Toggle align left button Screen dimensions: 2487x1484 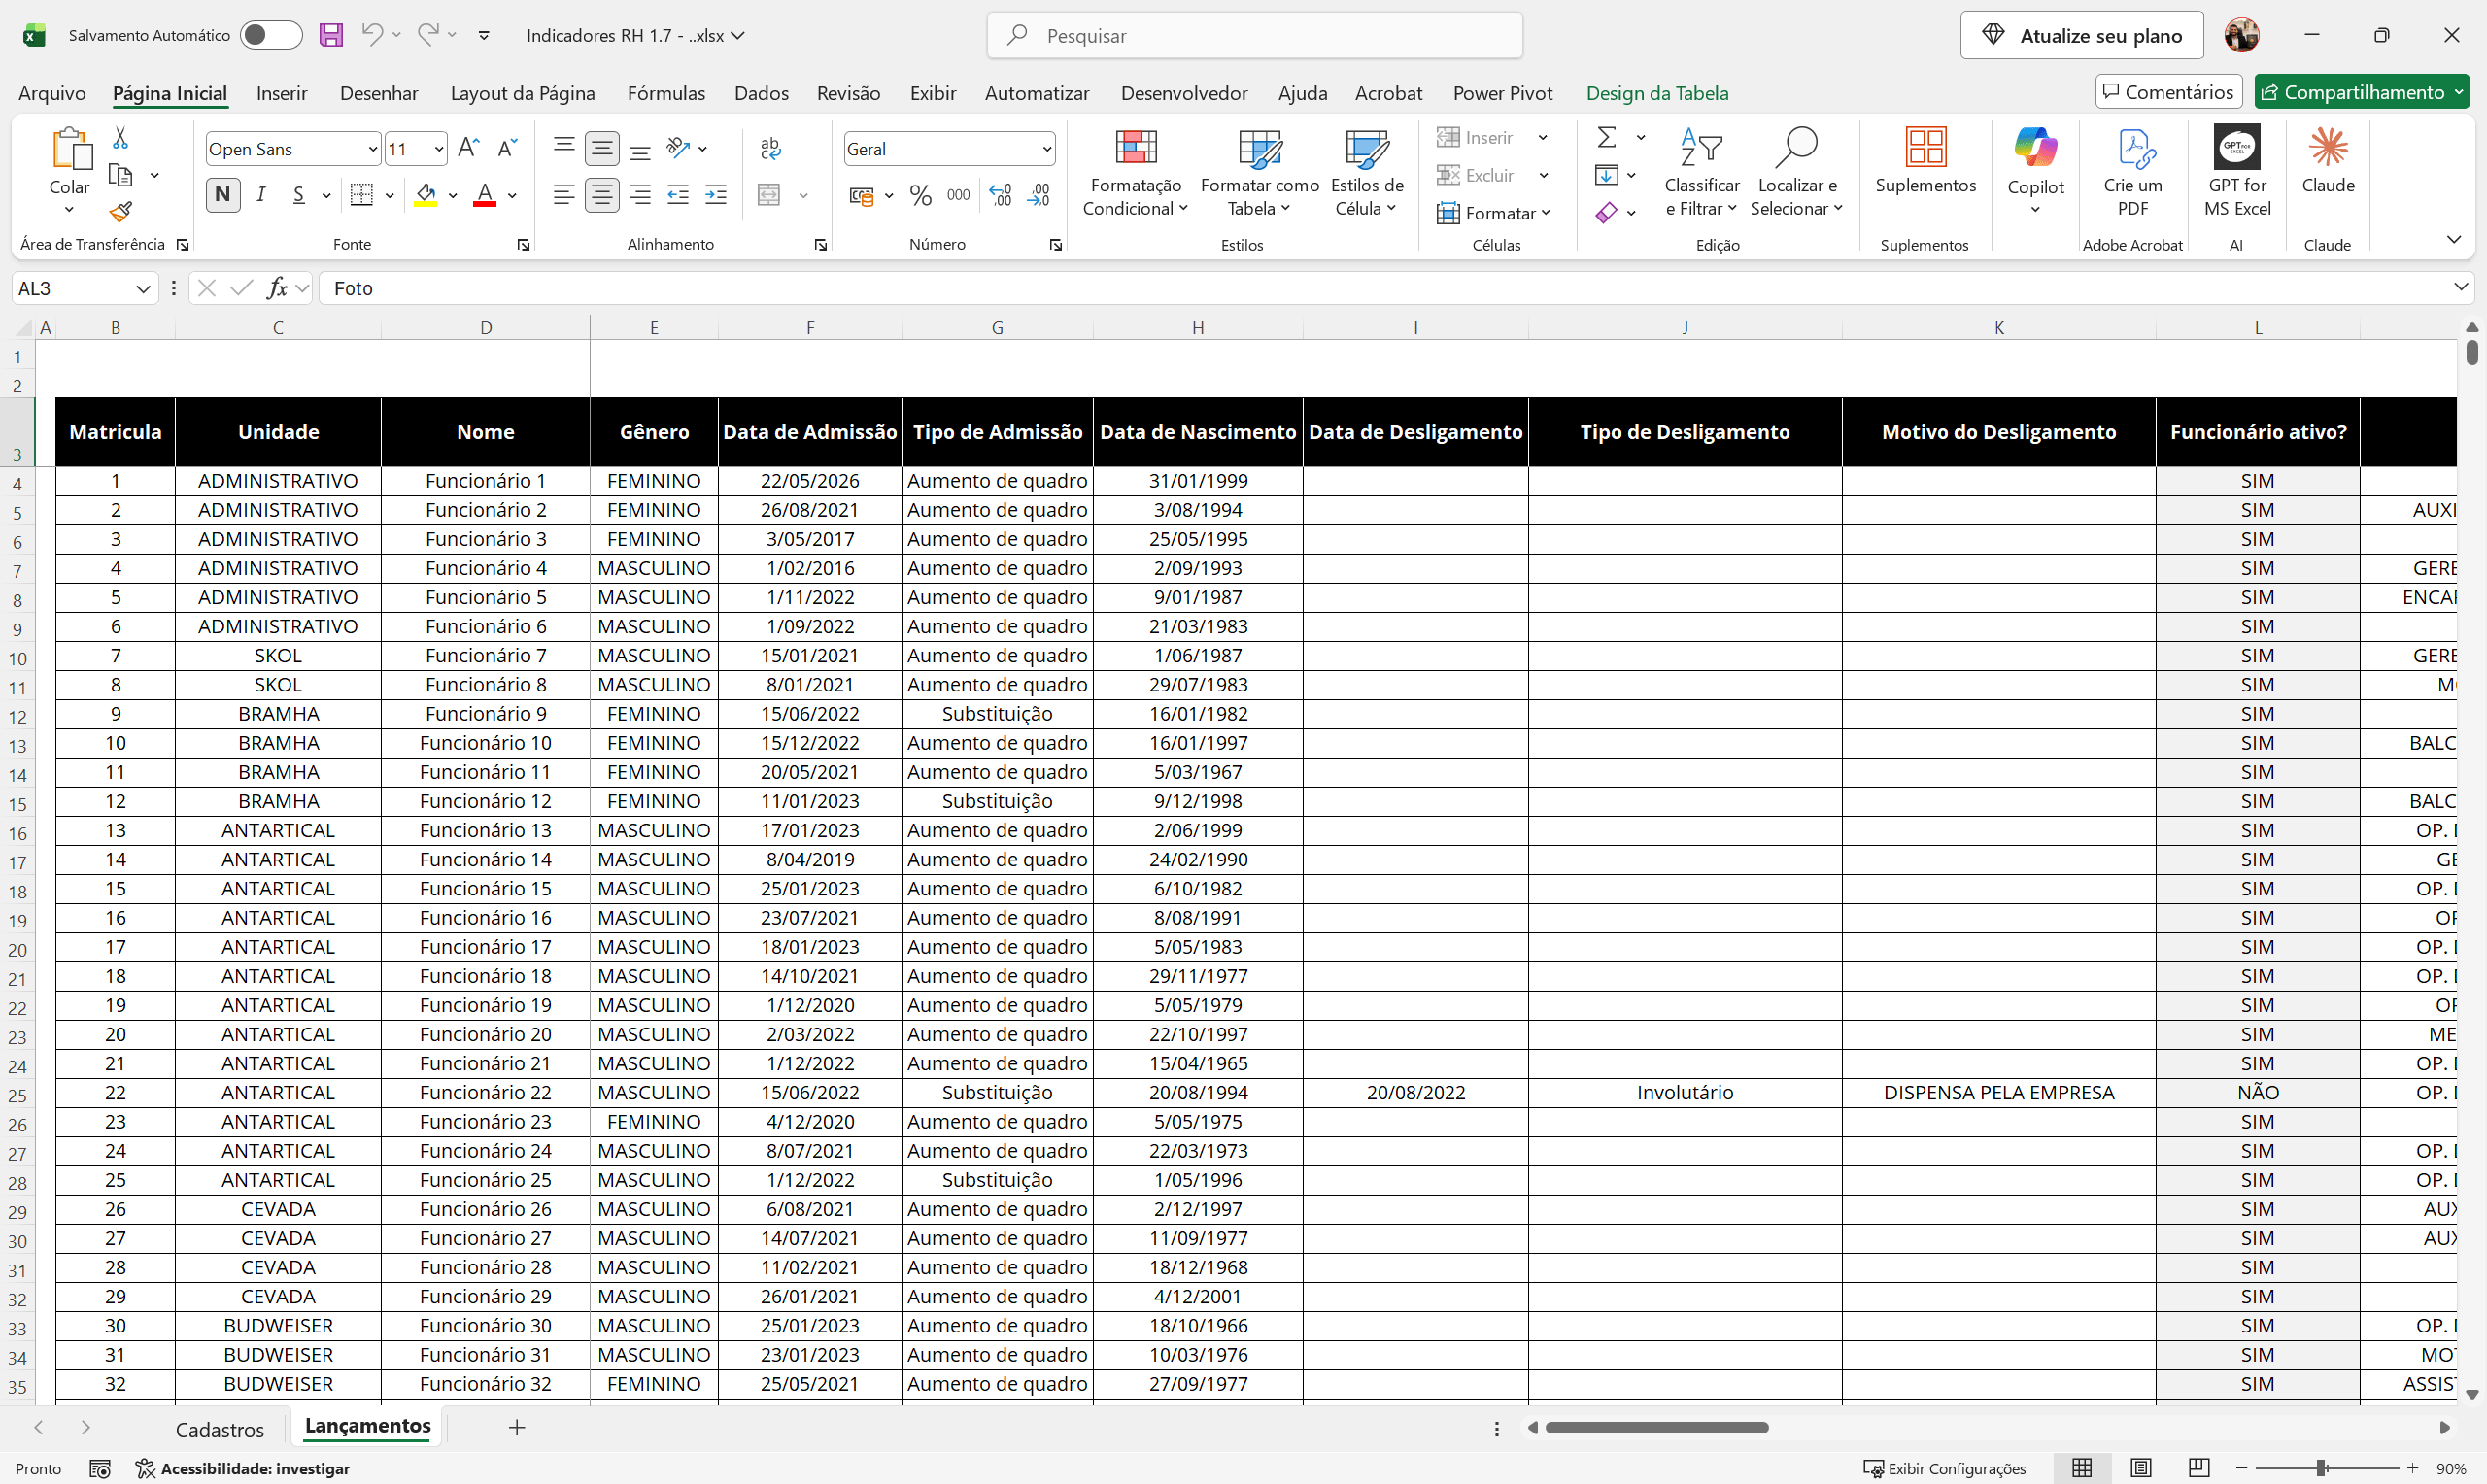click(x=564, y=195)
